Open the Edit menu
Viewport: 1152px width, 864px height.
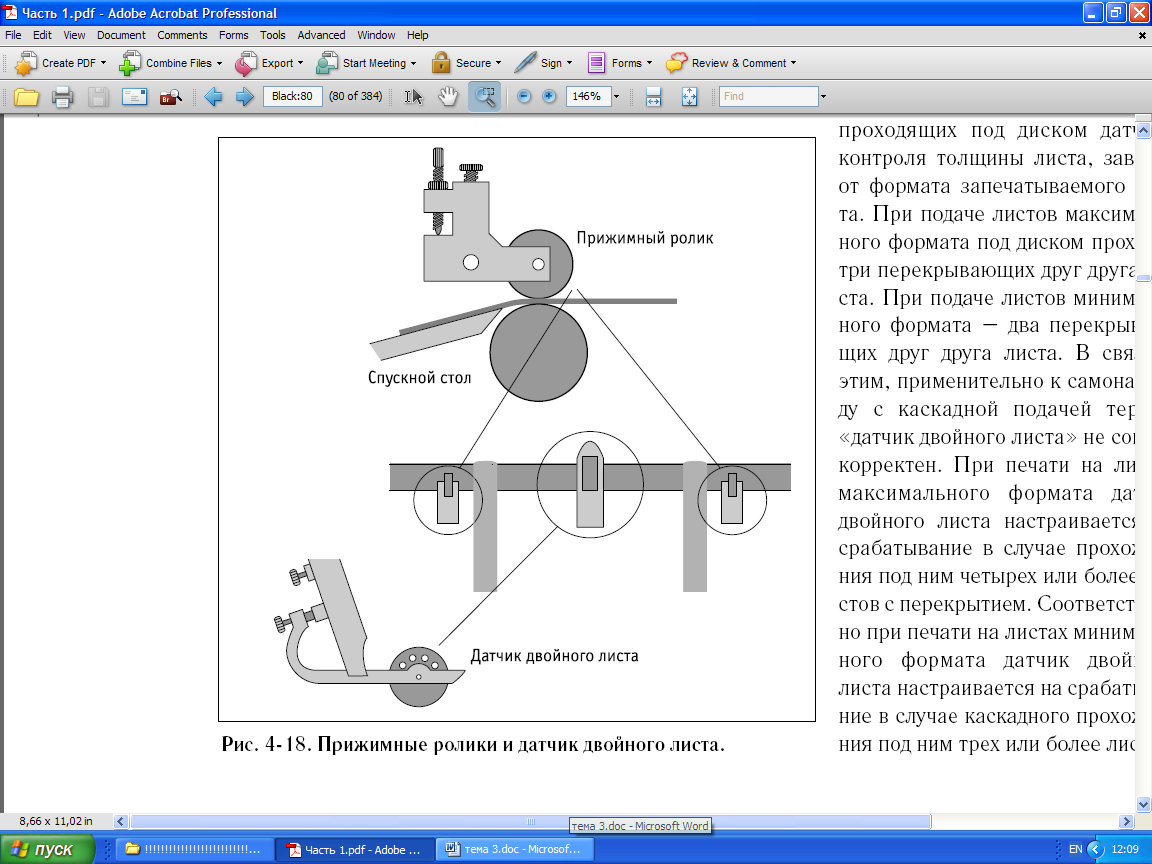pyautogui.click(x=42, y=35)
